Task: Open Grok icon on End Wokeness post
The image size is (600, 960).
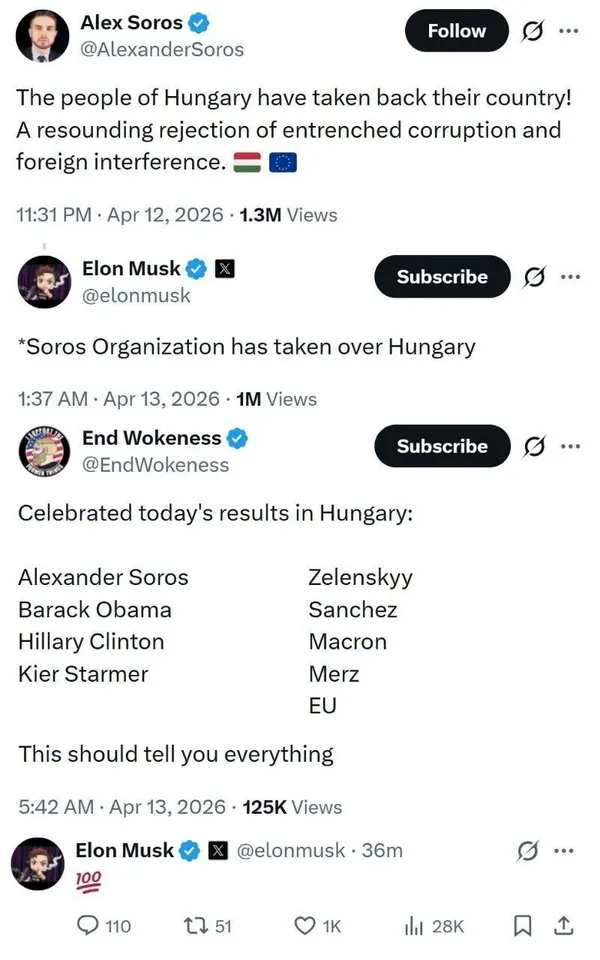Action: (x=535, y=446)
